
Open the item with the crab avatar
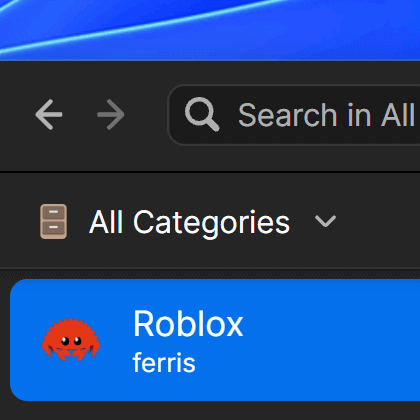pos(215,340)
